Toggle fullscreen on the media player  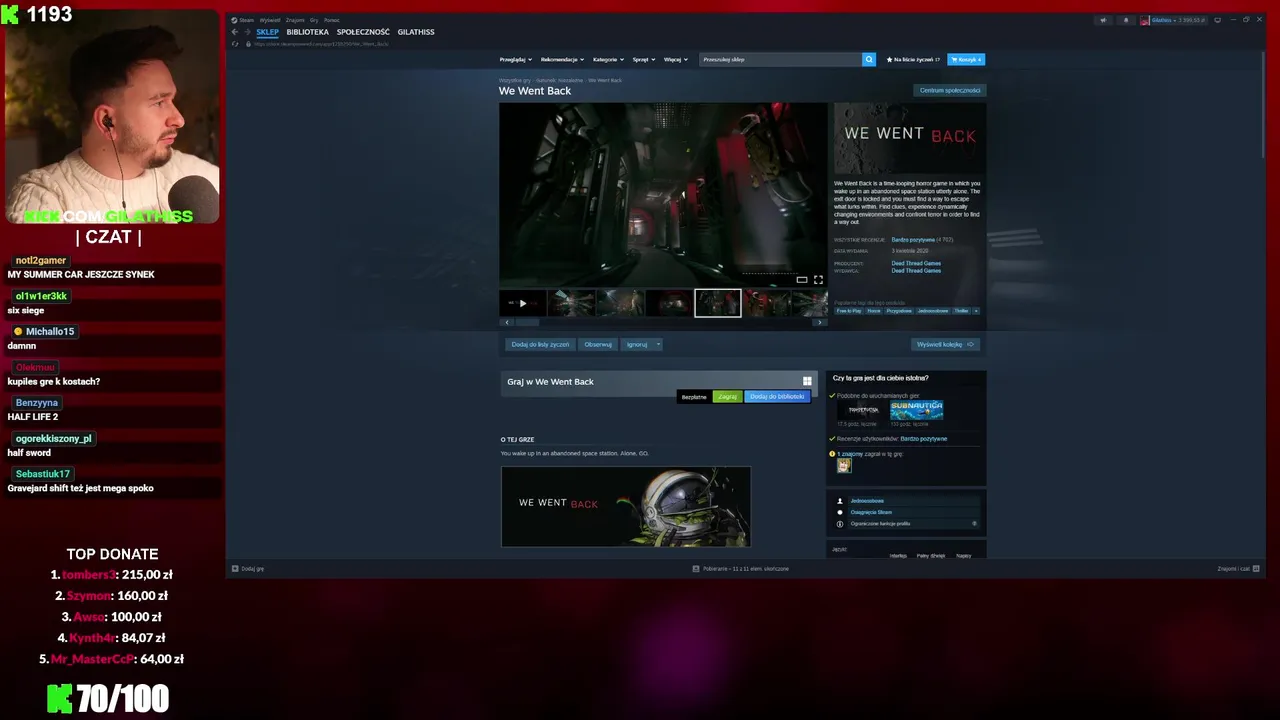click(x=818, y=280)
